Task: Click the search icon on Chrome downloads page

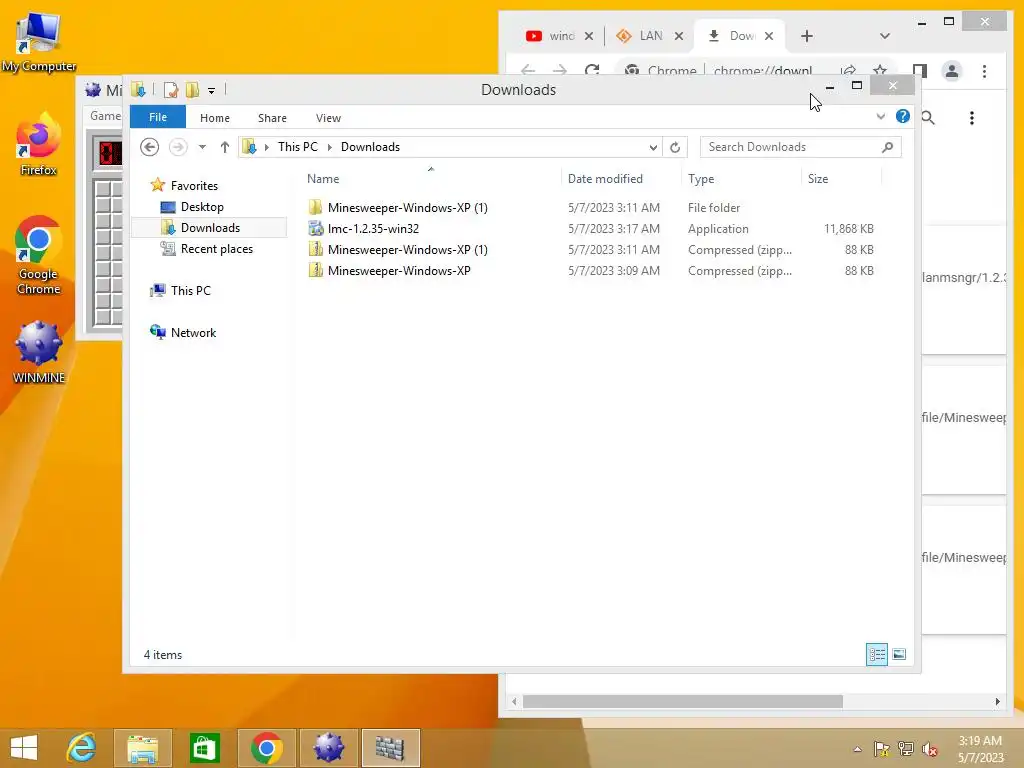Action: (928, 118)
